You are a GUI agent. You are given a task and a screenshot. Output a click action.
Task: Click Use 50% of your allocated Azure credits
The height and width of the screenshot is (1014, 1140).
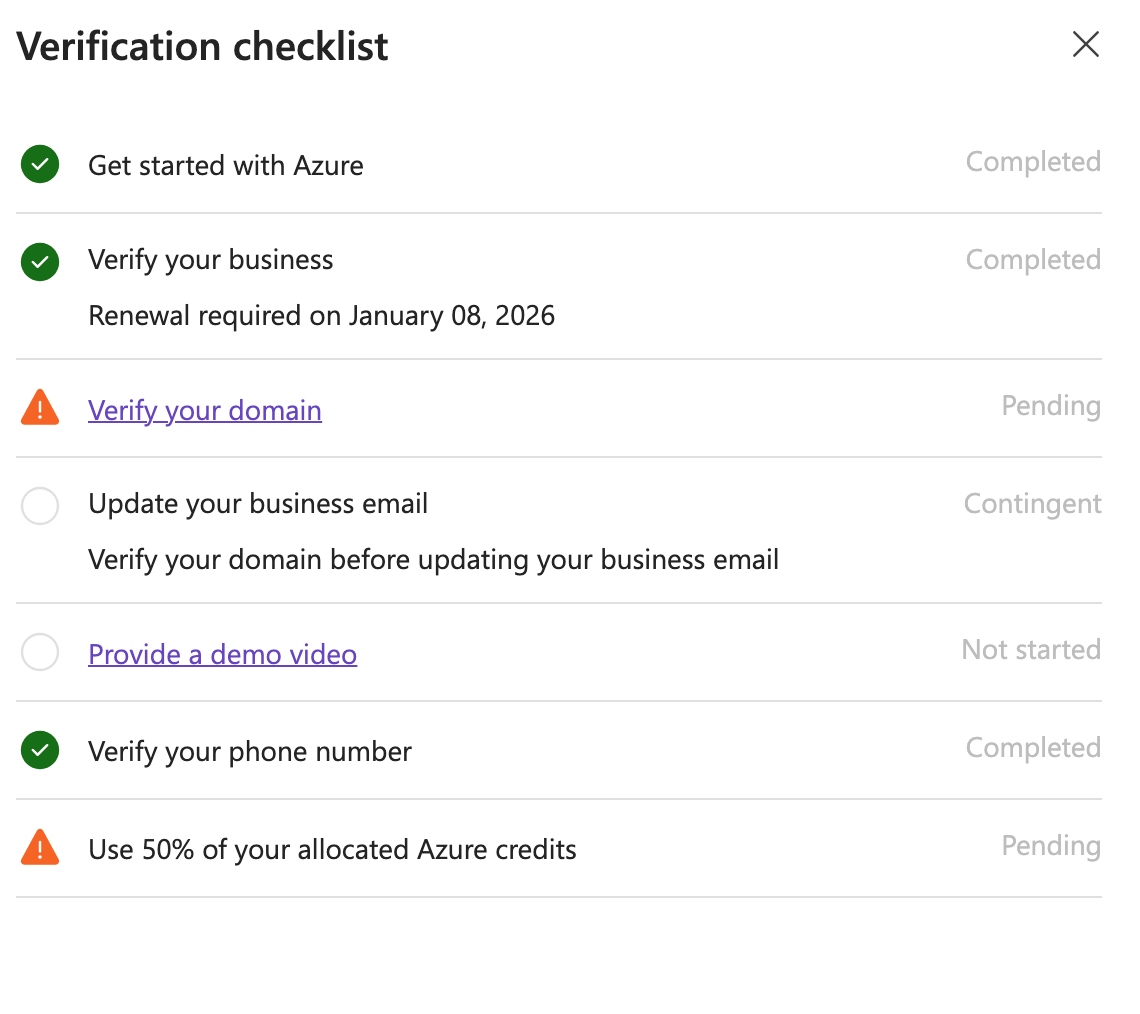[332, 850]
